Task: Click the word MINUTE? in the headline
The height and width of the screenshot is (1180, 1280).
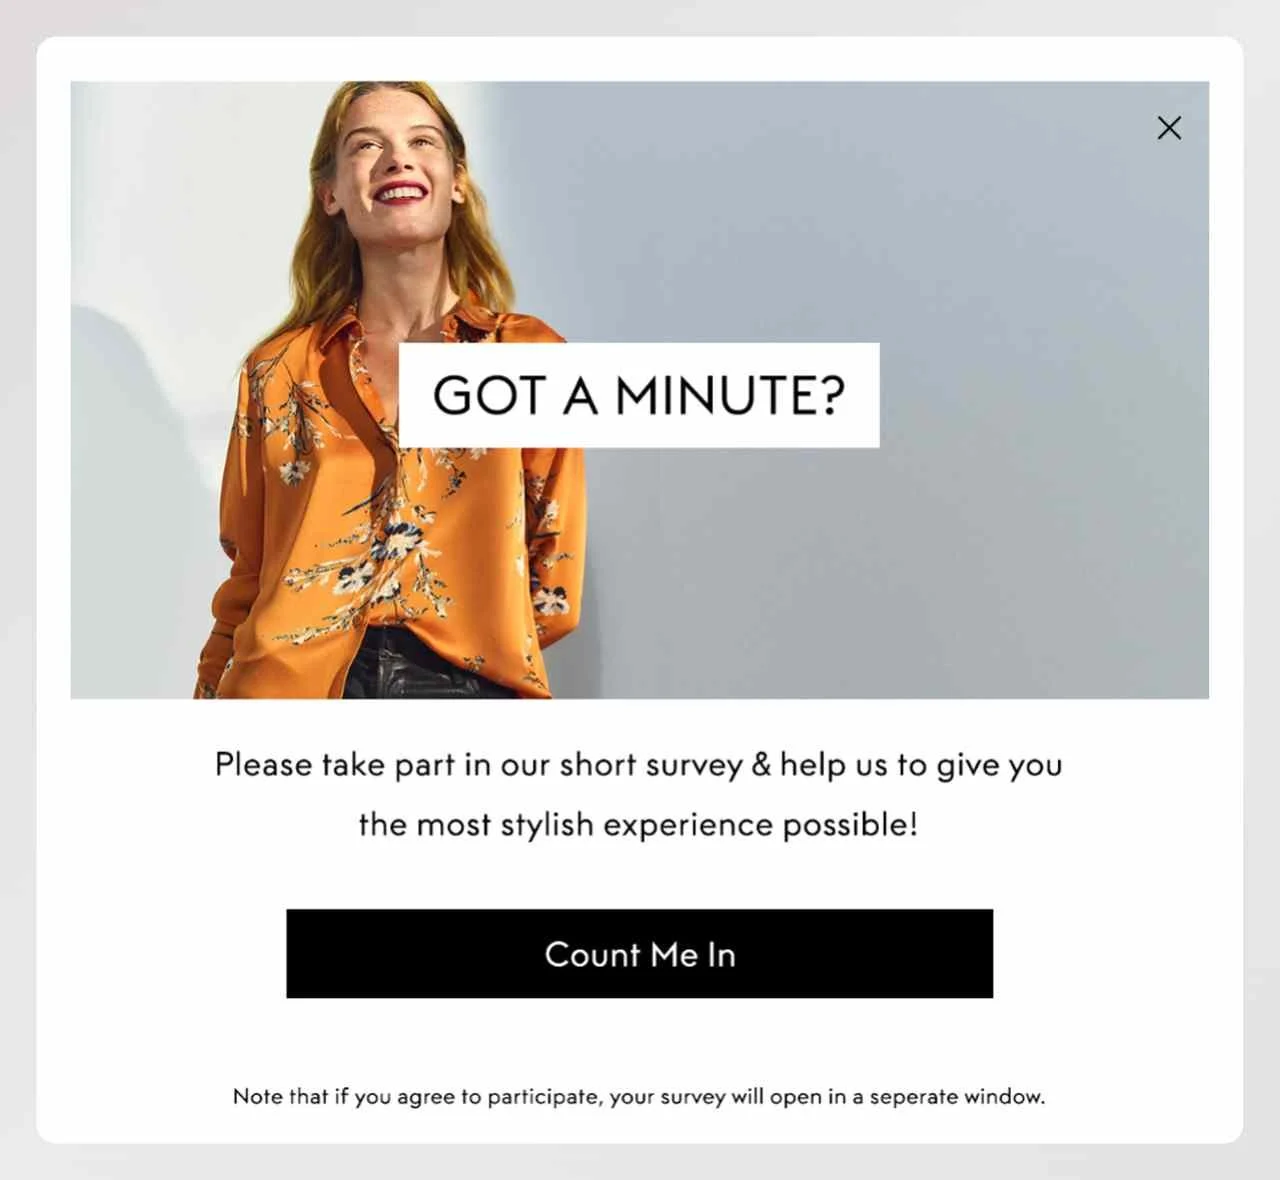Action: tap(730, 395)
